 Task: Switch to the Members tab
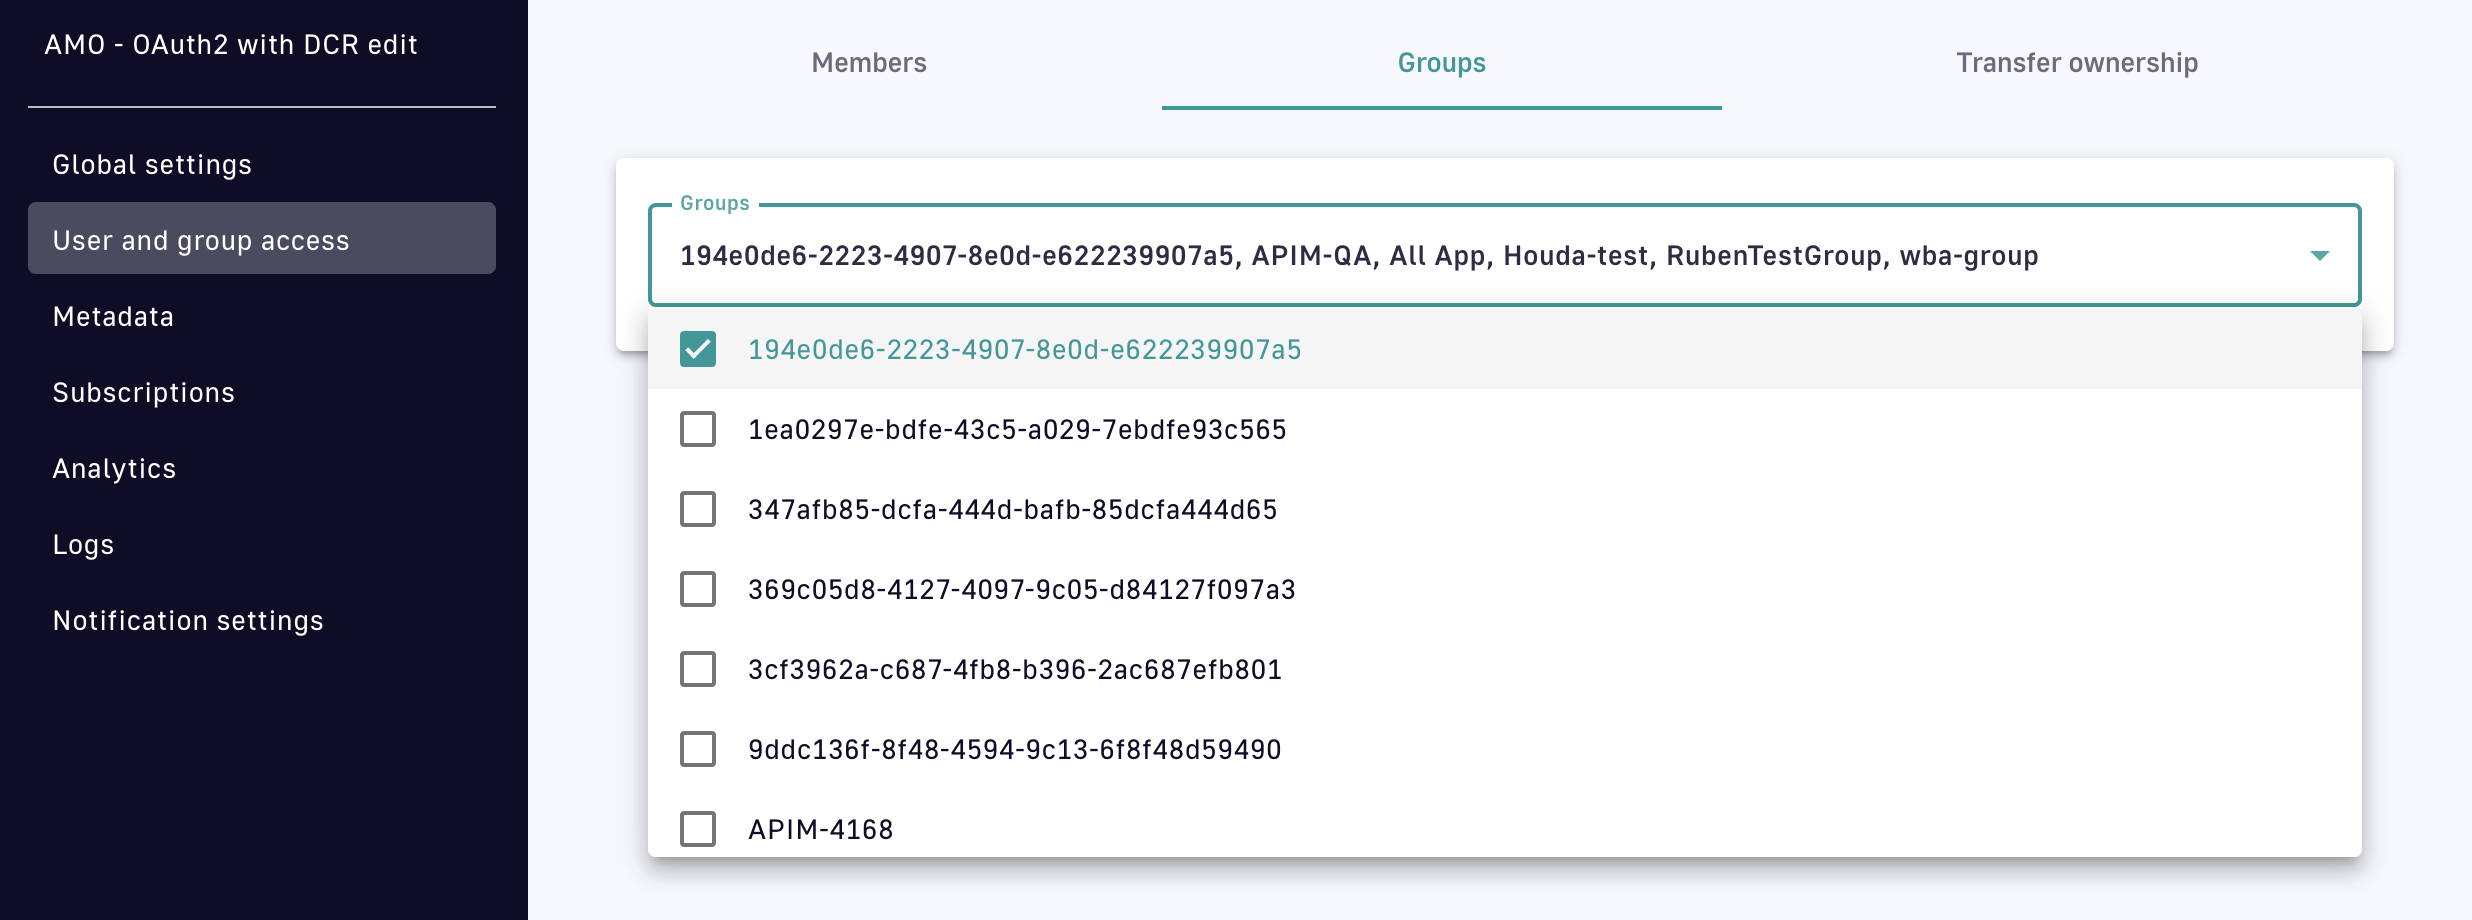coord(869,63)
